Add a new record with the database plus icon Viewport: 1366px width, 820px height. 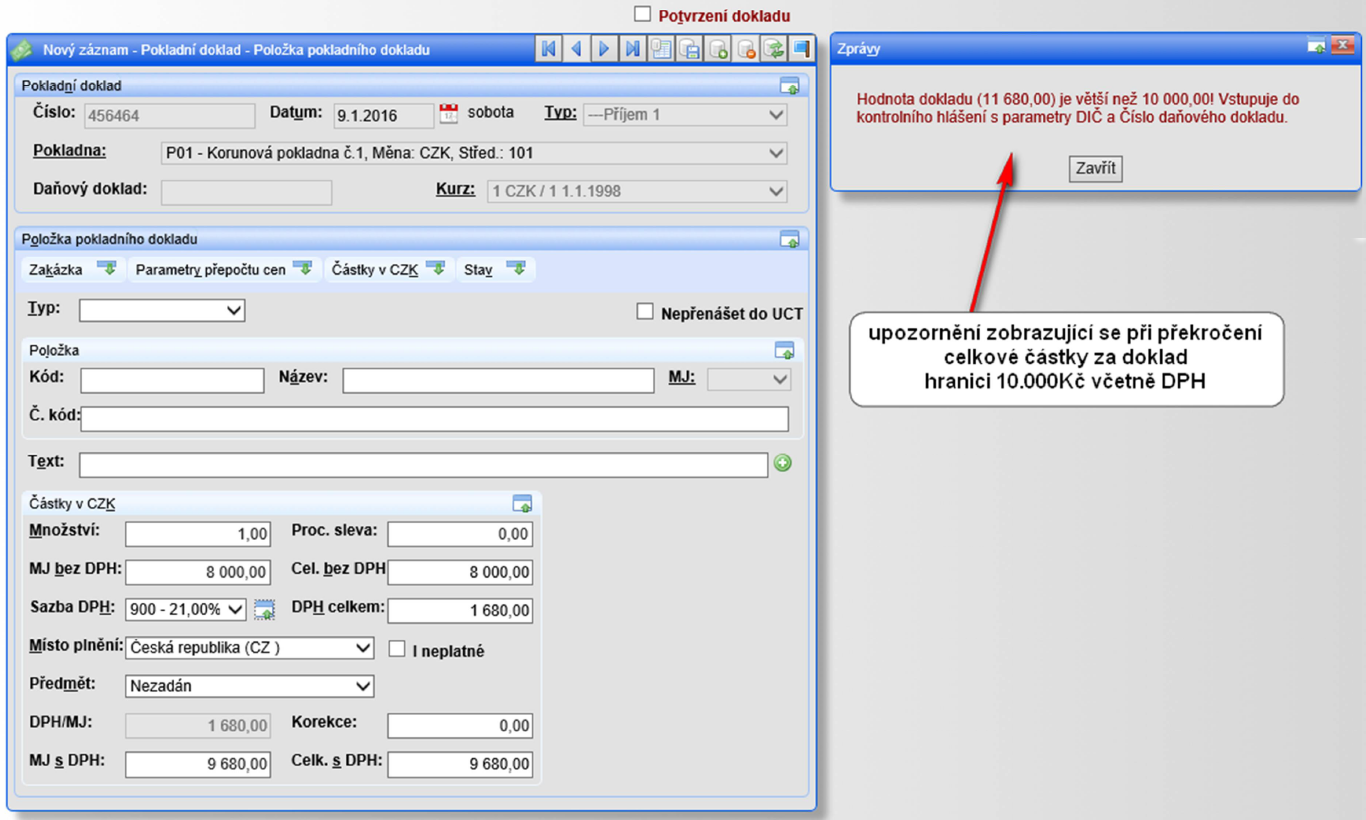click(717, 49)
